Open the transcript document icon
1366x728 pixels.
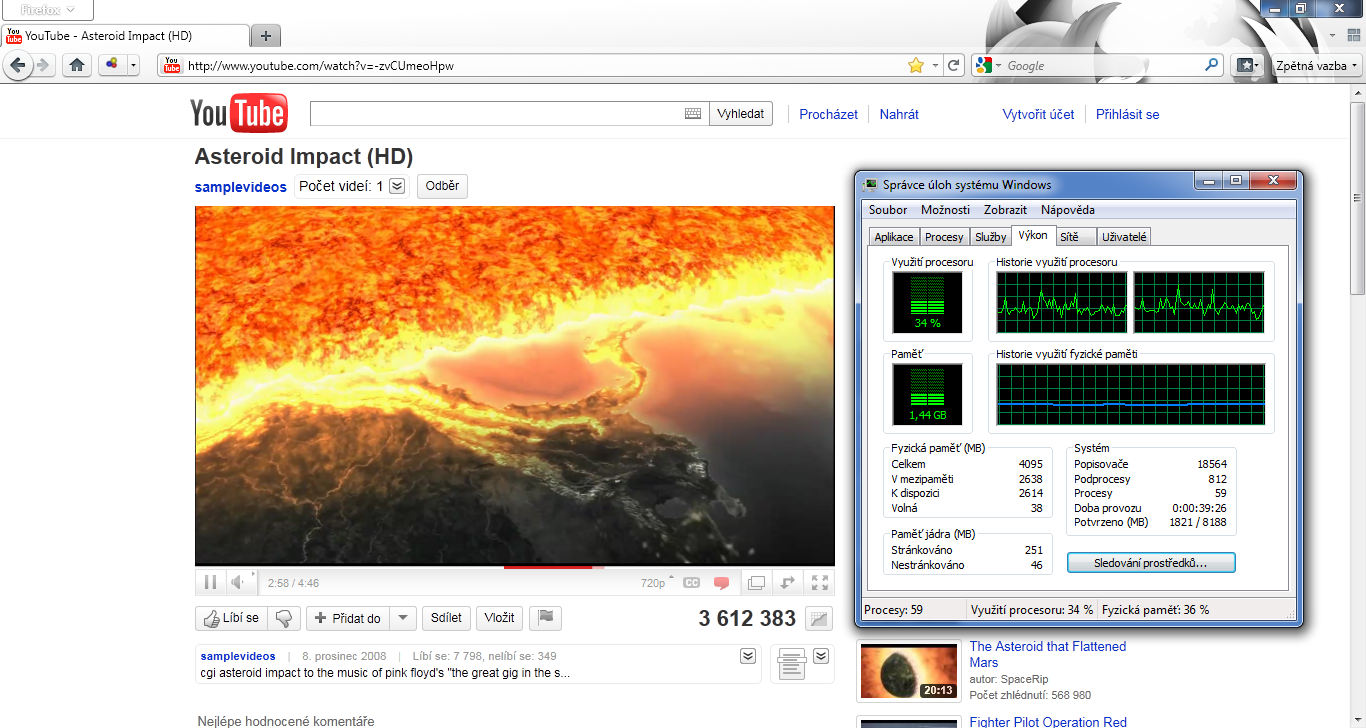[x=790, y=664]
